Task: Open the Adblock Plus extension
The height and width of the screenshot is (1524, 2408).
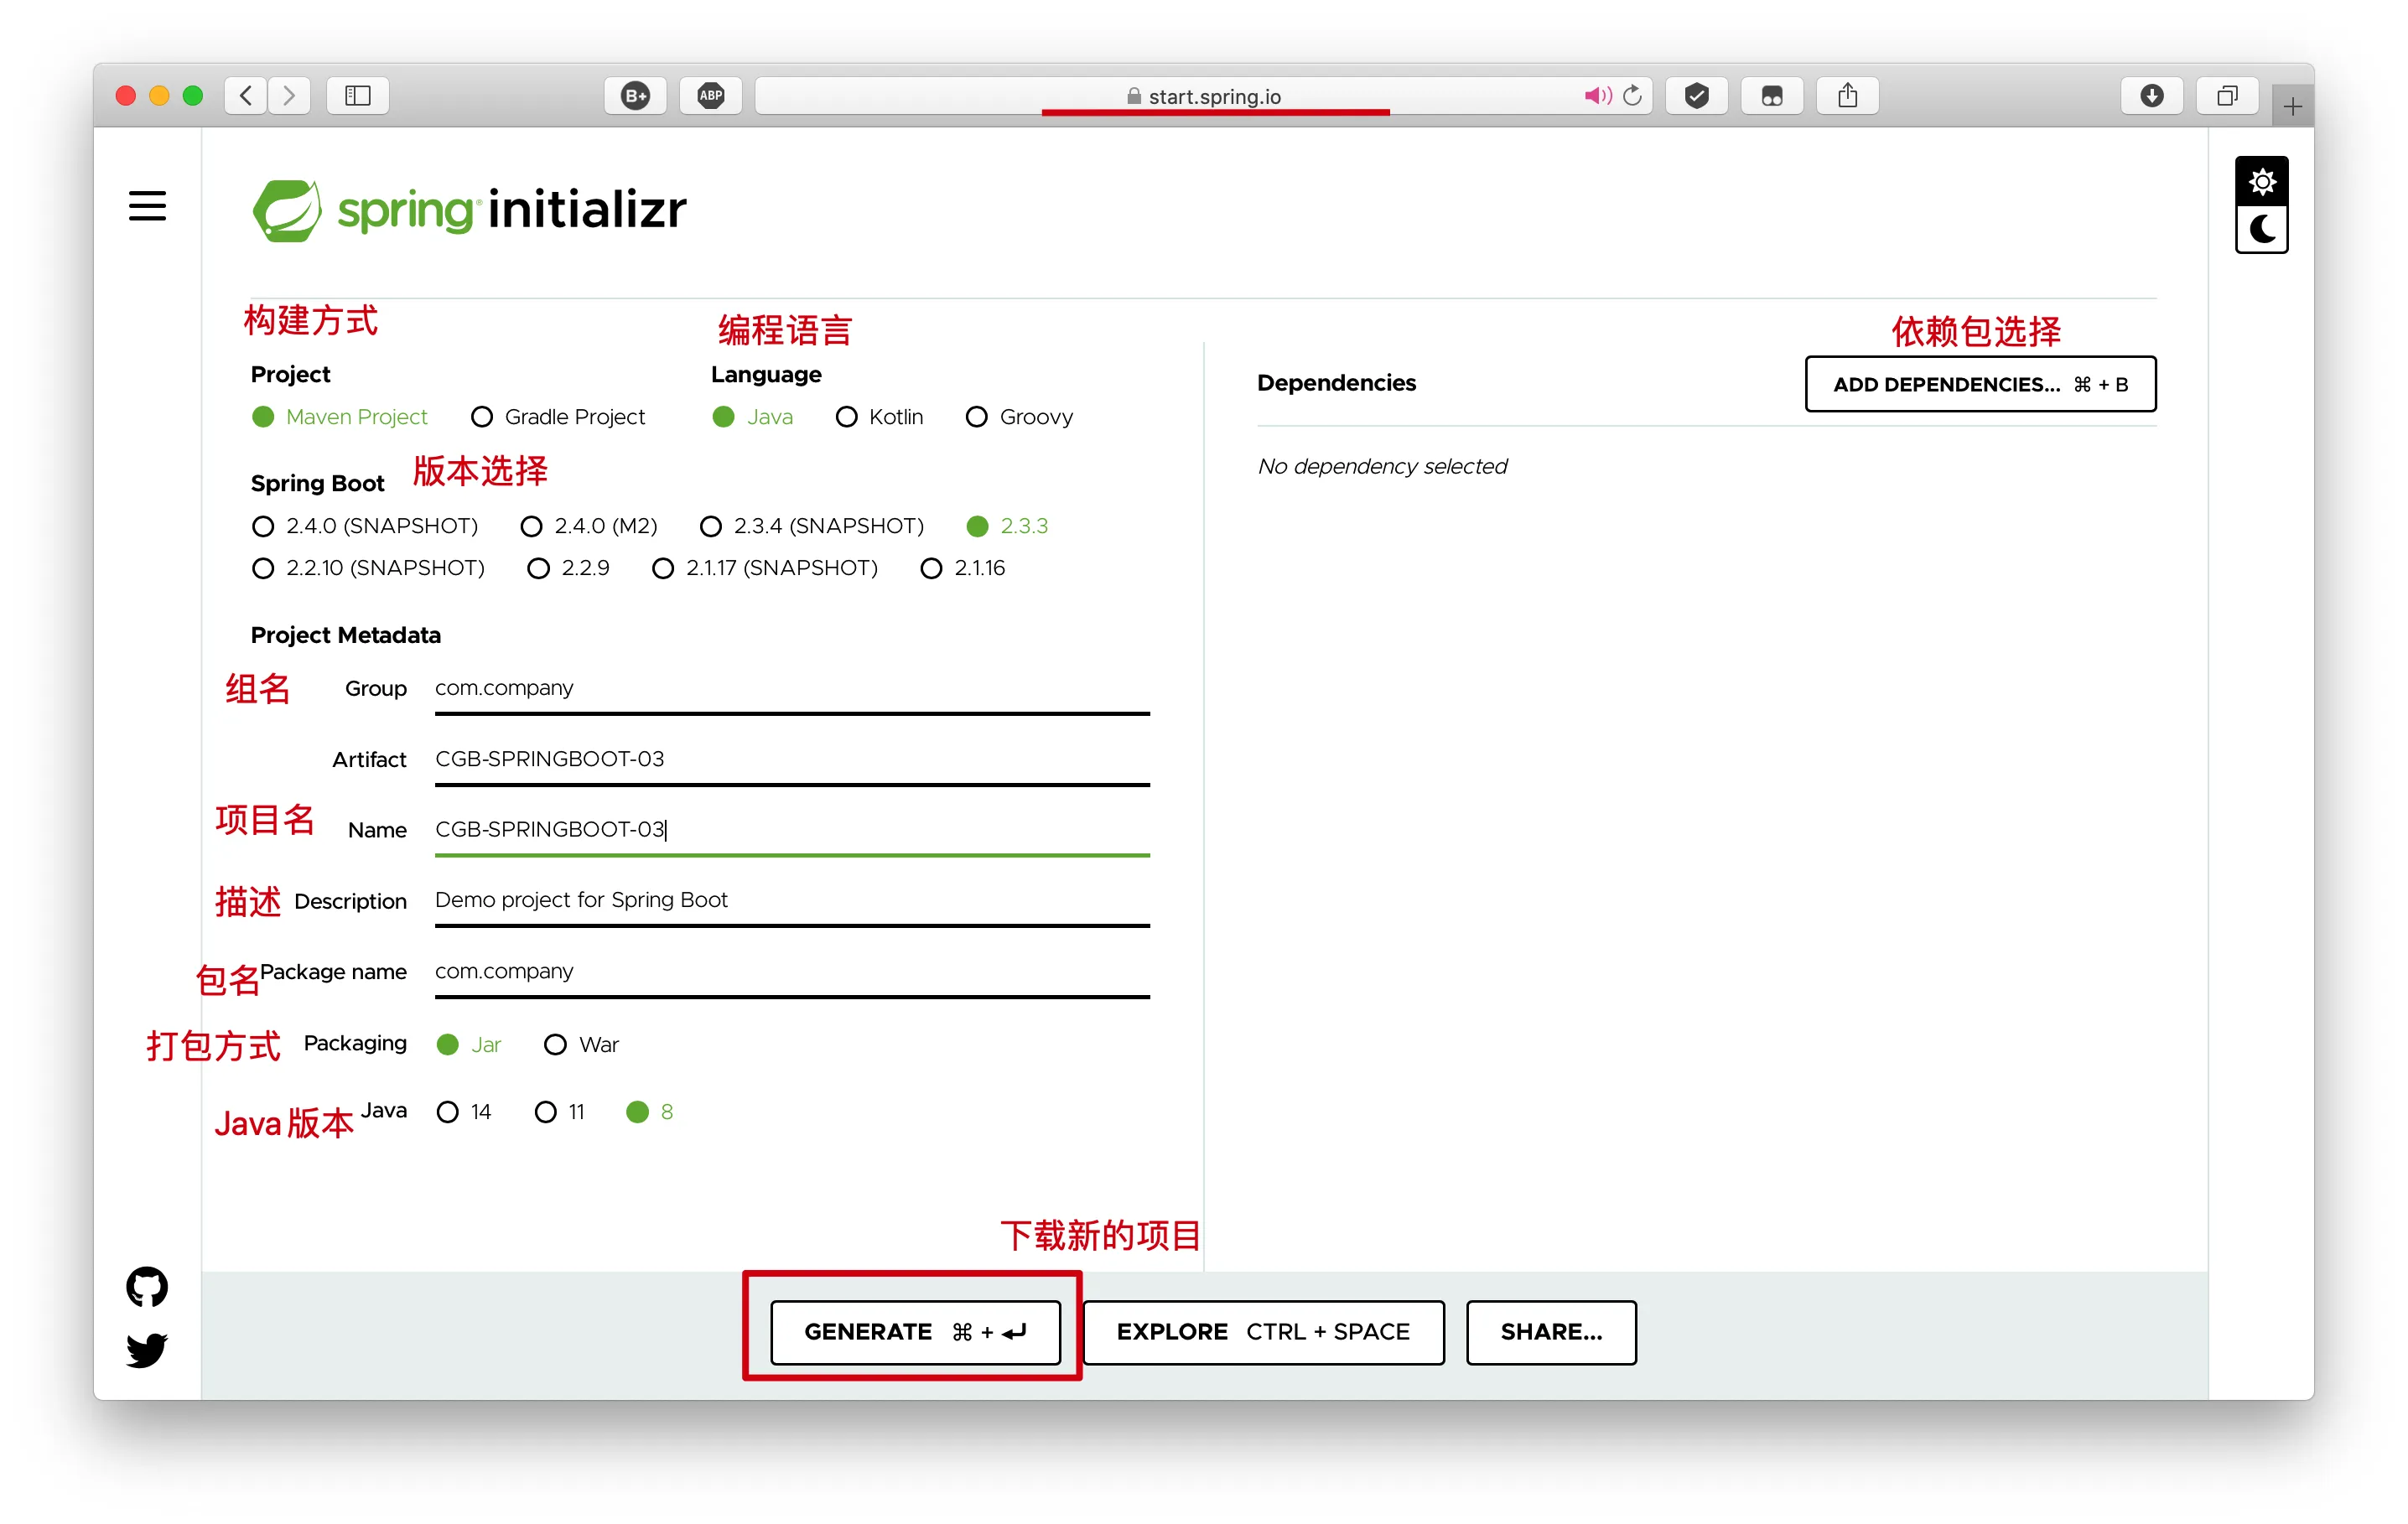Action: tap(711, 96)
